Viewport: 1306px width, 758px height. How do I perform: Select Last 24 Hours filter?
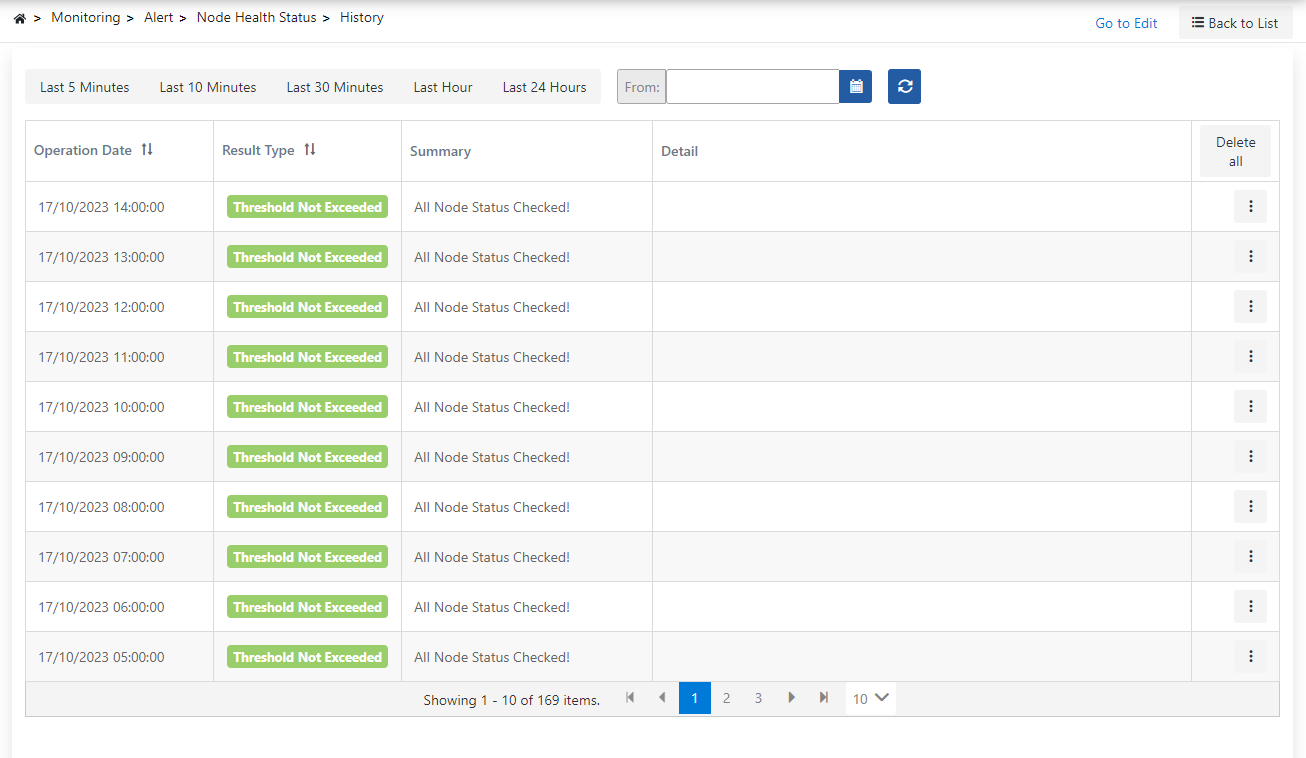coord(544,87)
